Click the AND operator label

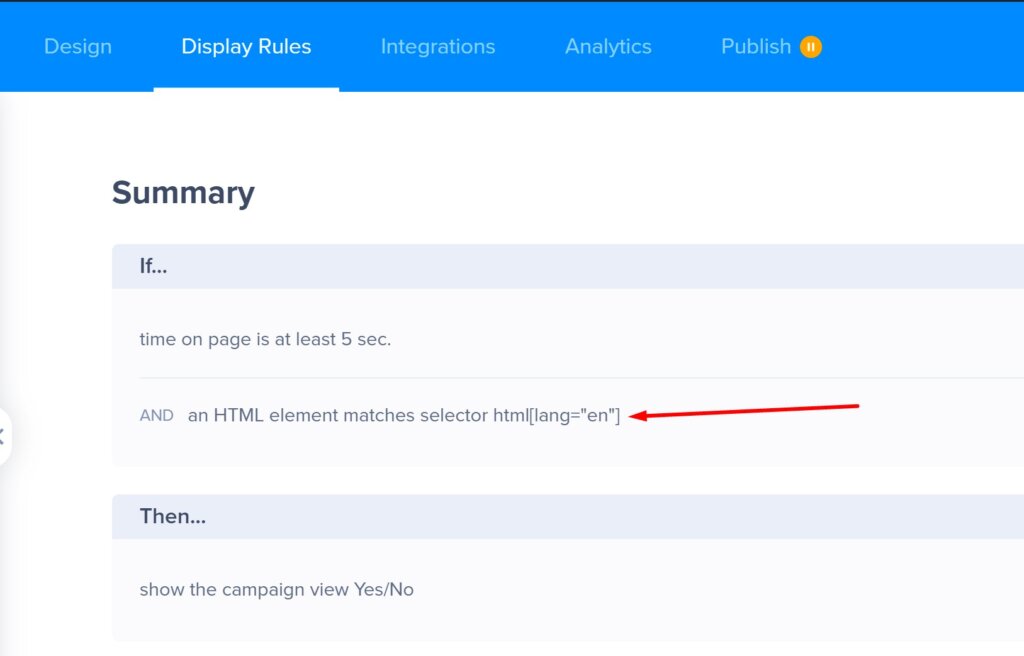(156, 415)
